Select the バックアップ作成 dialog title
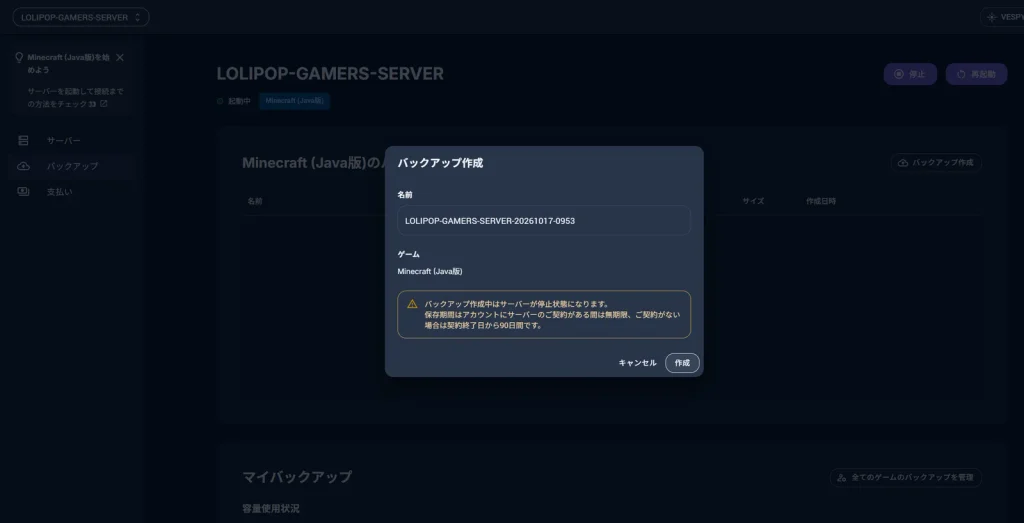 440,163
